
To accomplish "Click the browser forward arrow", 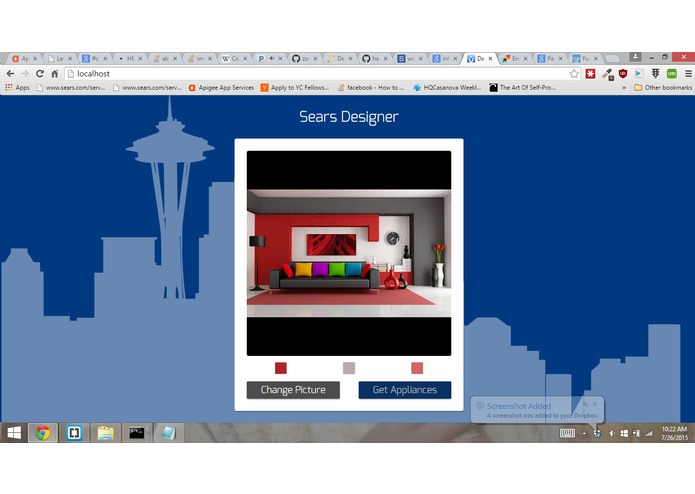I will pyautogui.click(x=25, y=74).
